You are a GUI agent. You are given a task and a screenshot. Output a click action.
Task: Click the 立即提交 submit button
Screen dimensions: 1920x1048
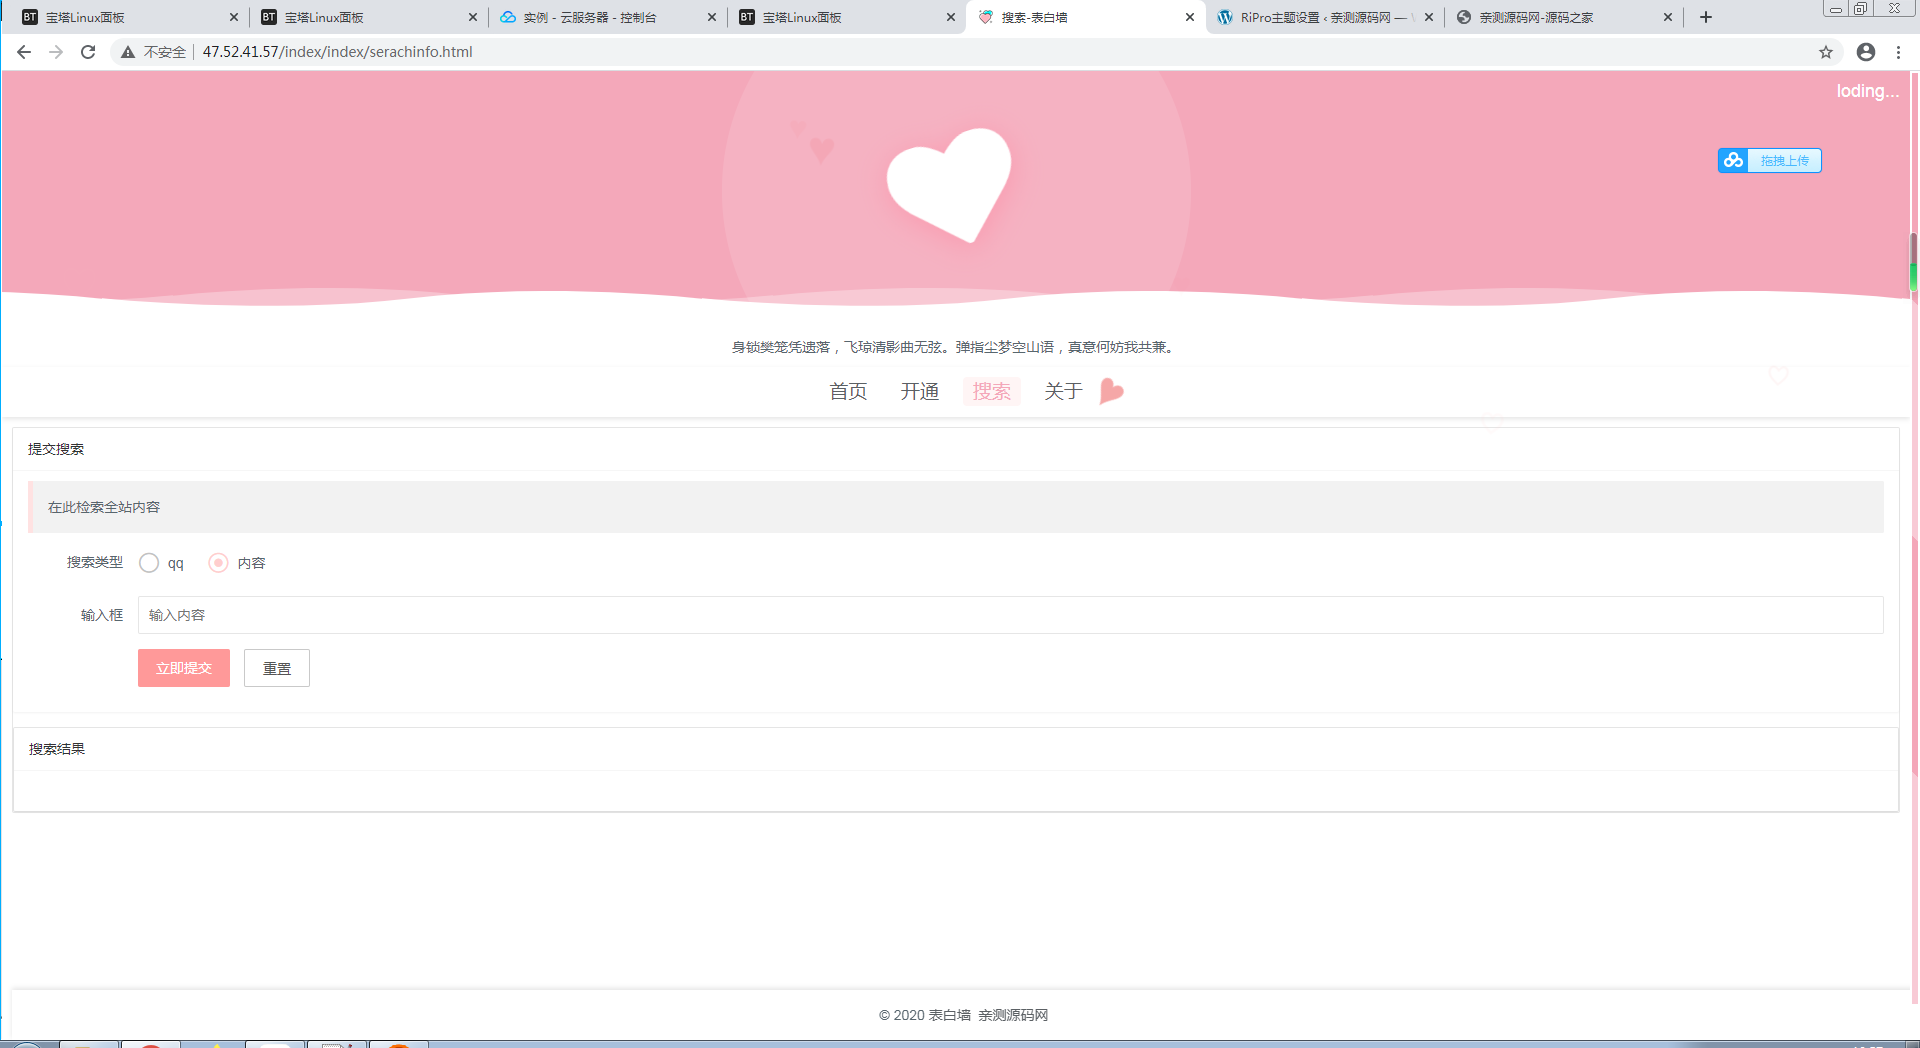point(184,668)
